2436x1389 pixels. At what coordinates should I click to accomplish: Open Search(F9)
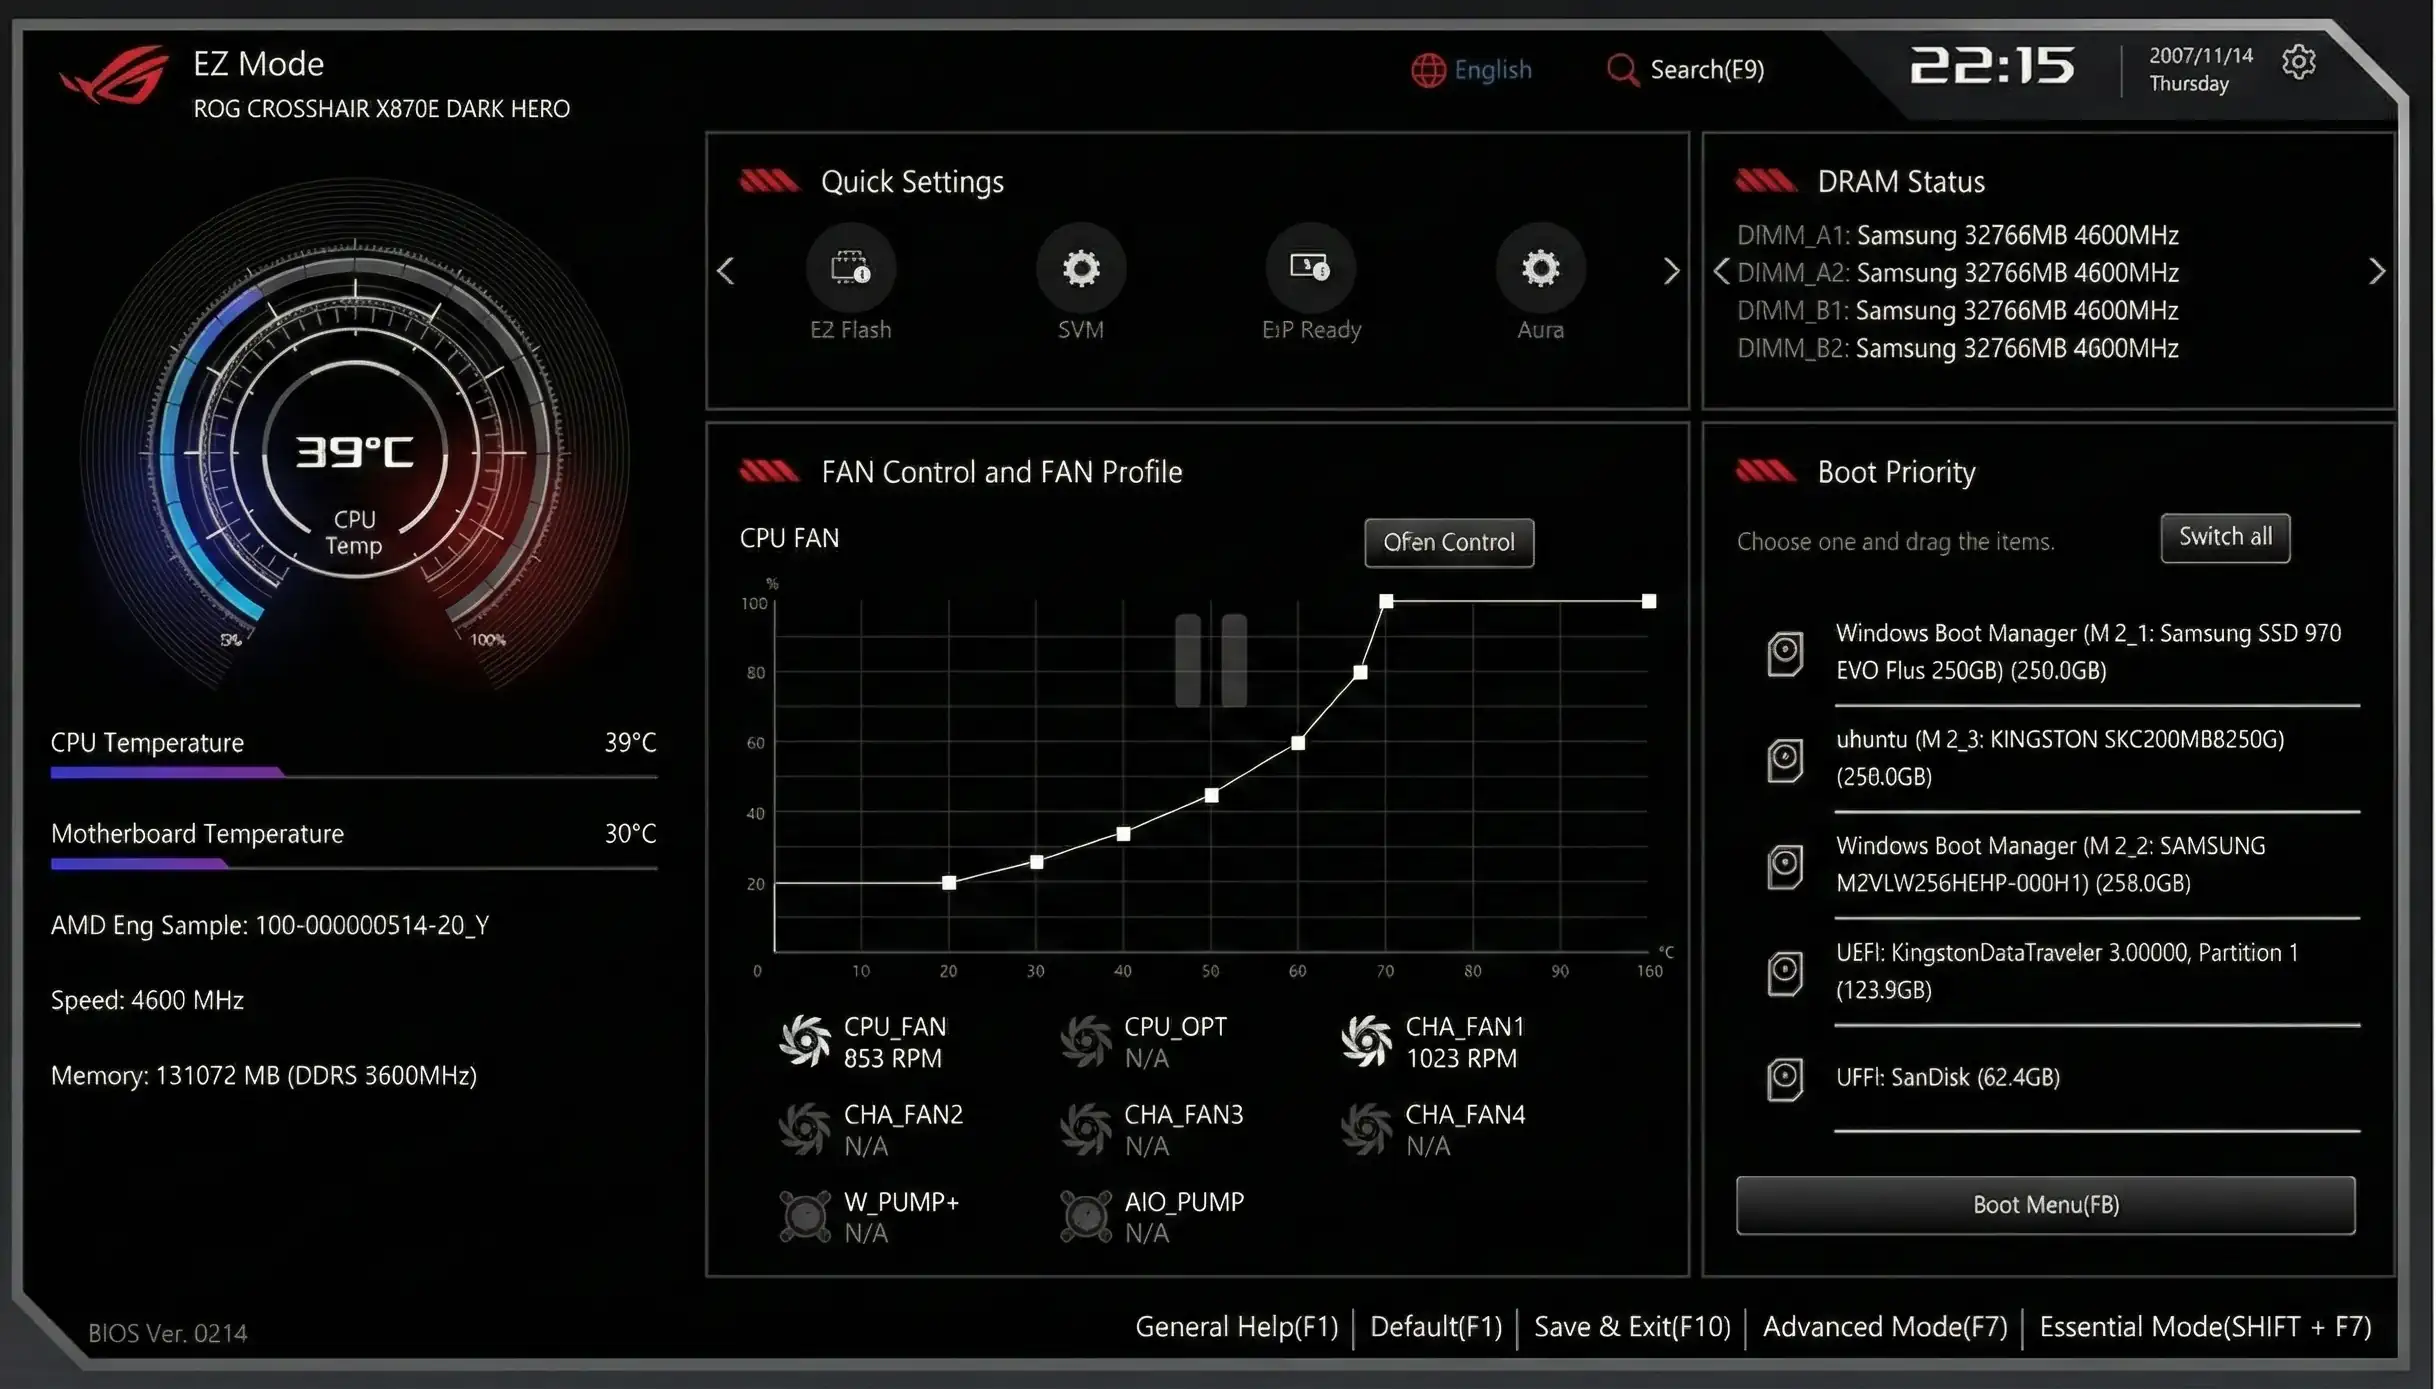pos(1707,70)
